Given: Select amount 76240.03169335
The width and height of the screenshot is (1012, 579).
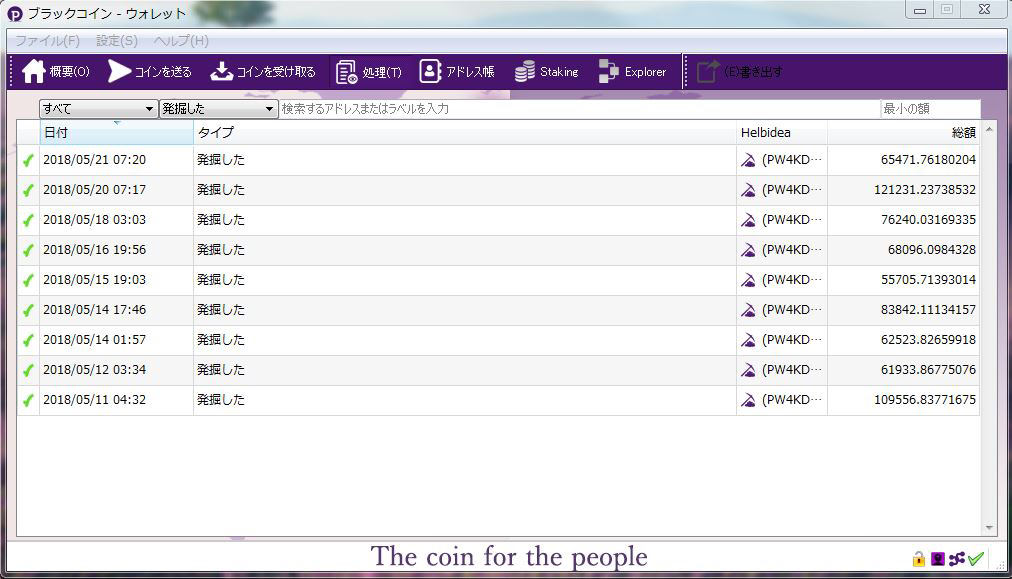Looking at the screenshot, I should pyautogui.click(x=928, y=219).
